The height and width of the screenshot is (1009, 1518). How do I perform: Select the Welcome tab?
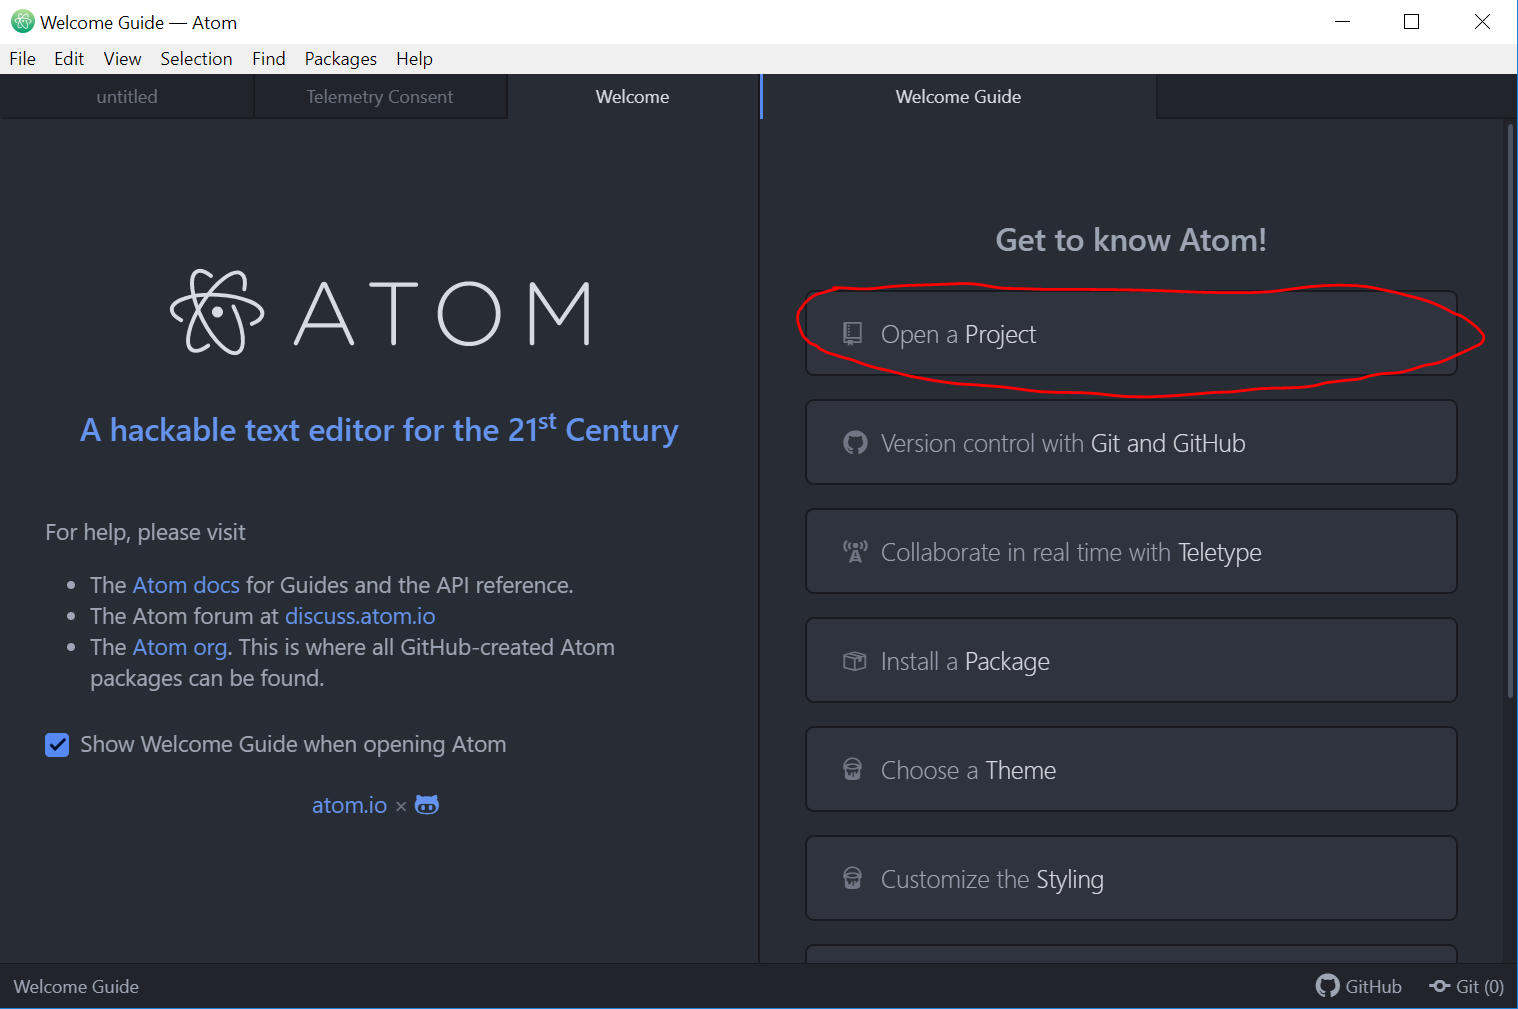point(633,97)
